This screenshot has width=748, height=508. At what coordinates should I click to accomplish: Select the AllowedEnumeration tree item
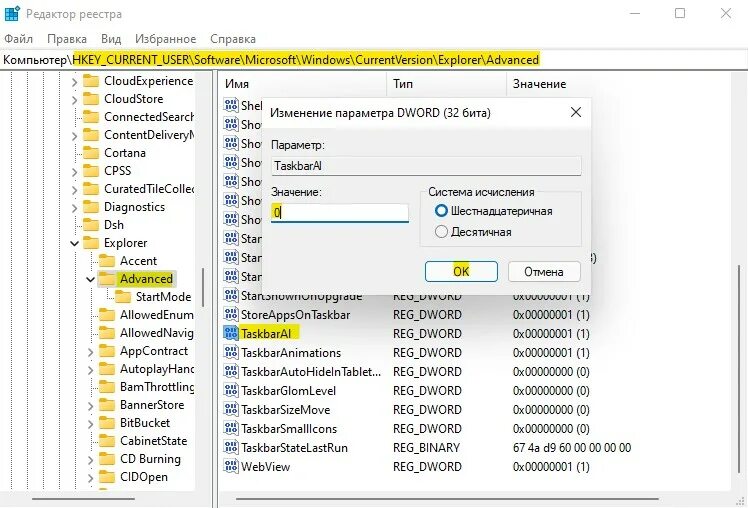[x=156, y=315]
